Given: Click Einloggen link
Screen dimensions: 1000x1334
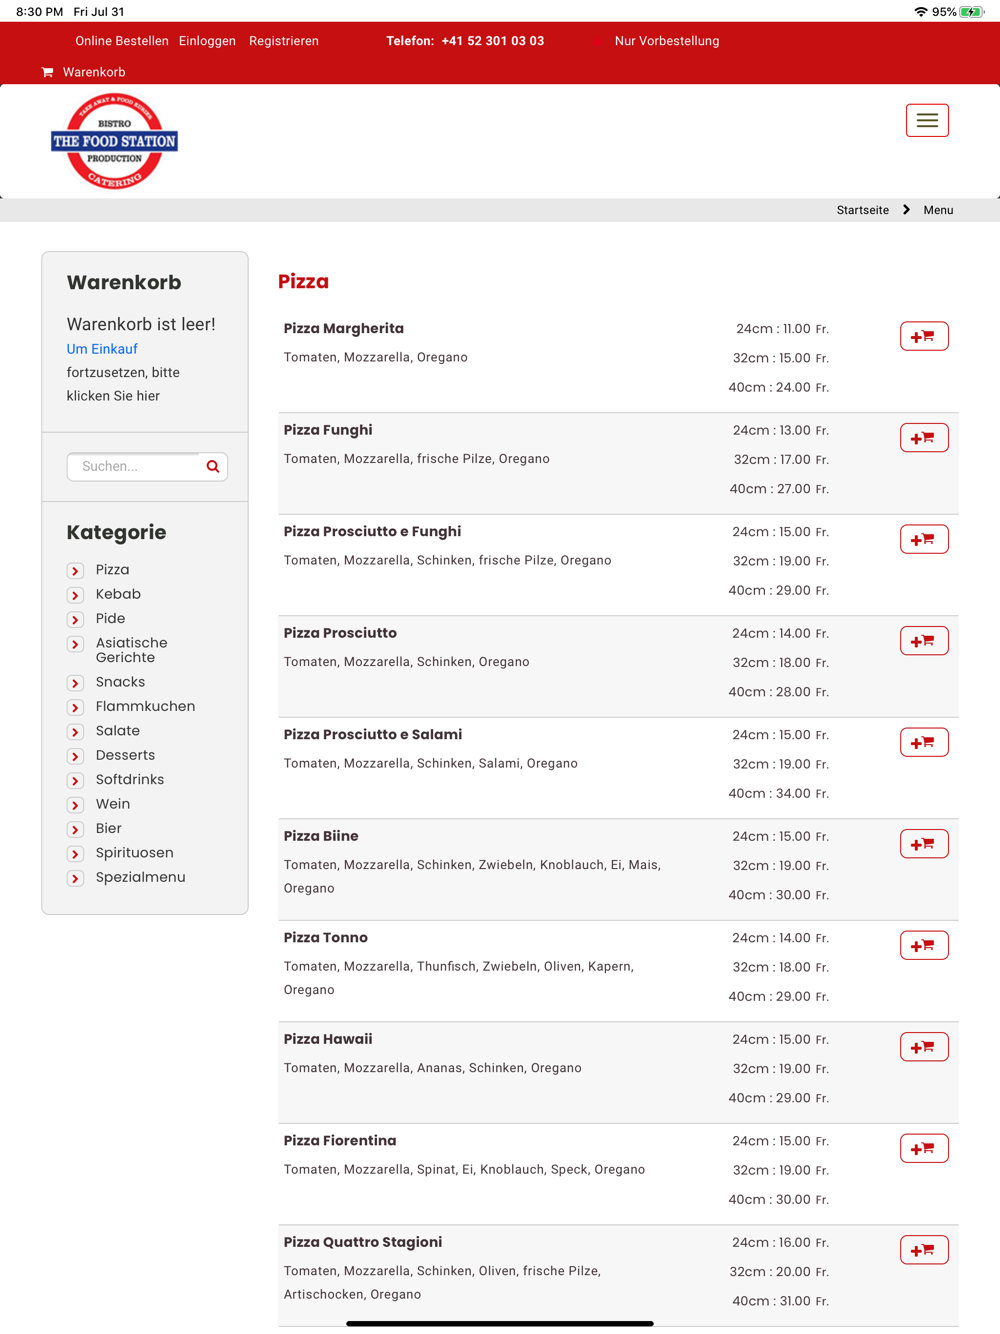Looking at the screenshot, I should 207,41.
